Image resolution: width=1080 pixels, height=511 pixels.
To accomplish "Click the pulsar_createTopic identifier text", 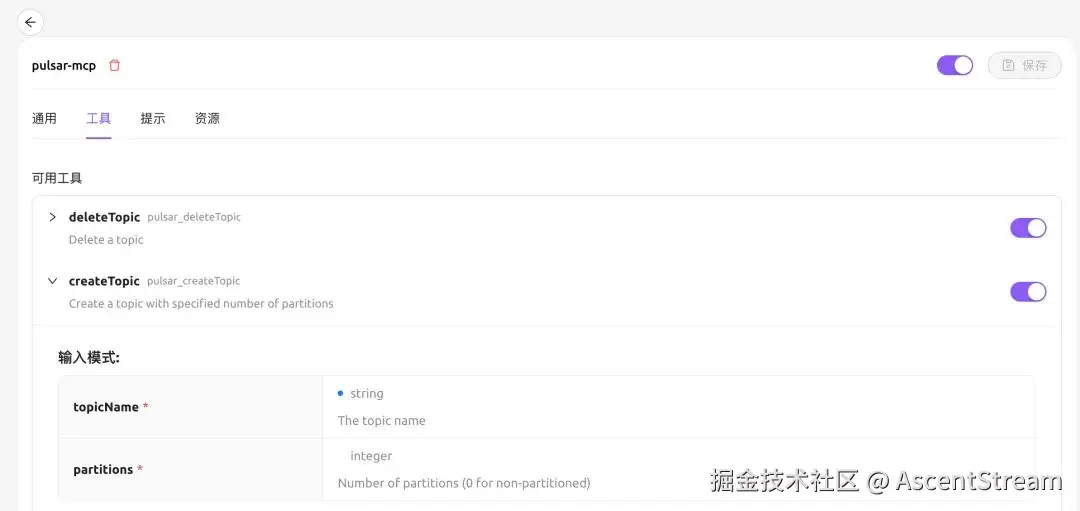I will click(x=194, y=281).
